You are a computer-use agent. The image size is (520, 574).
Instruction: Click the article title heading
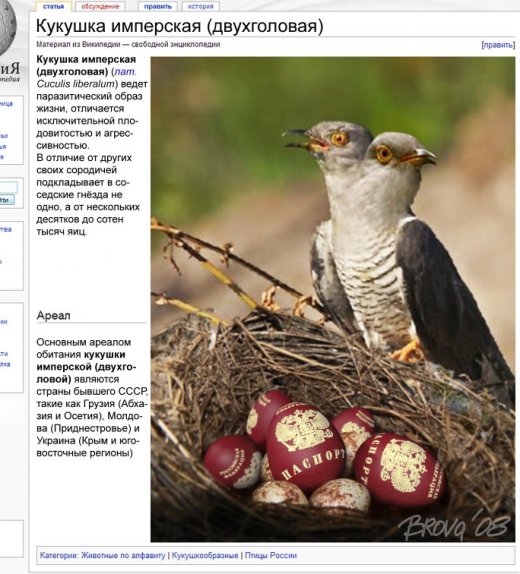tap(179, 26)
